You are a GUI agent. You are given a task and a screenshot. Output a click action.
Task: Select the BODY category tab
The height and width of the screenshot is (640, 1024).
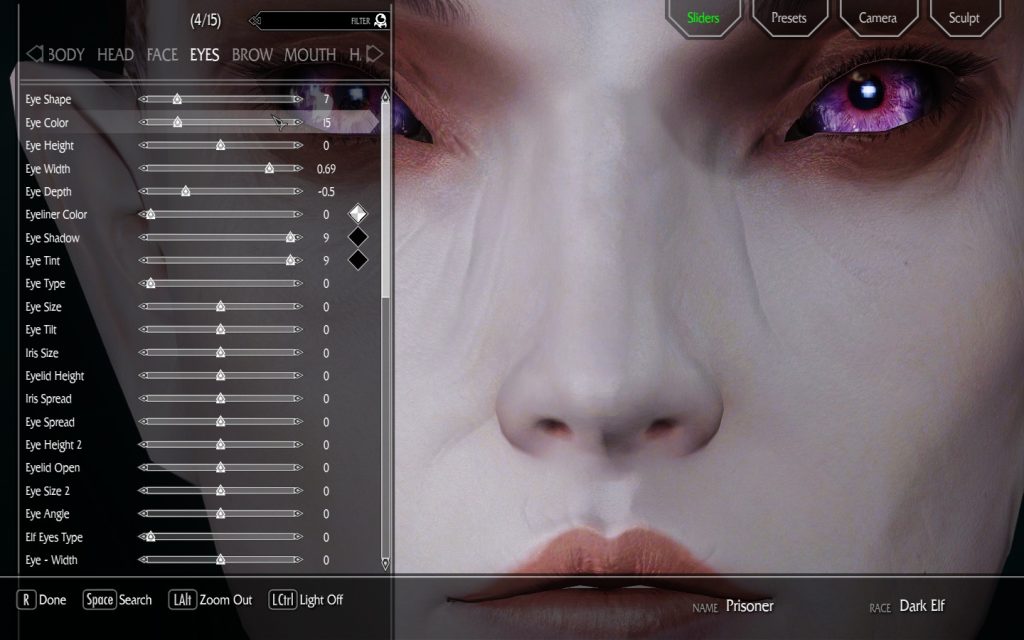[66, 55]
